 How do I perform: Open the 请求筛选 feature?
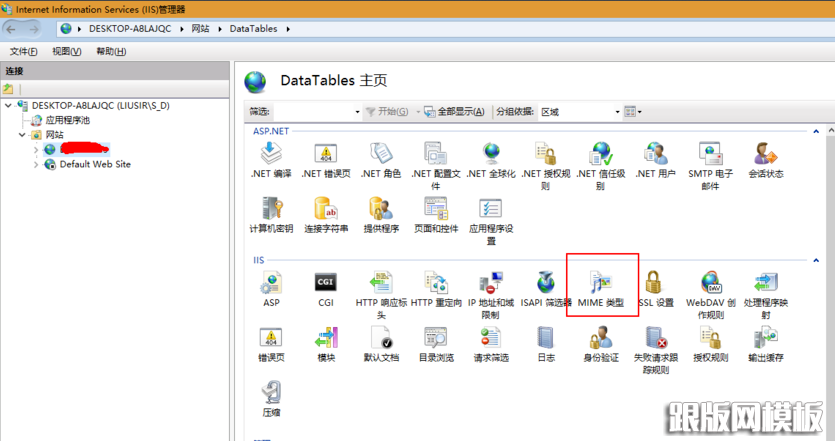pos(491,345)
